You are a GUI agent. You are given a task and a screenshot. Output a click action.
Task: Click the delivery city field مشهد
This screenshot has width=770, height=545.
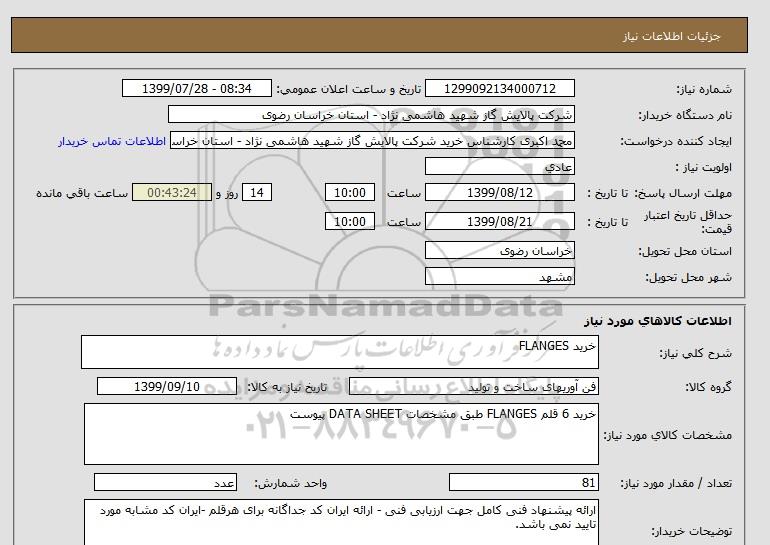tap(499, 276)
